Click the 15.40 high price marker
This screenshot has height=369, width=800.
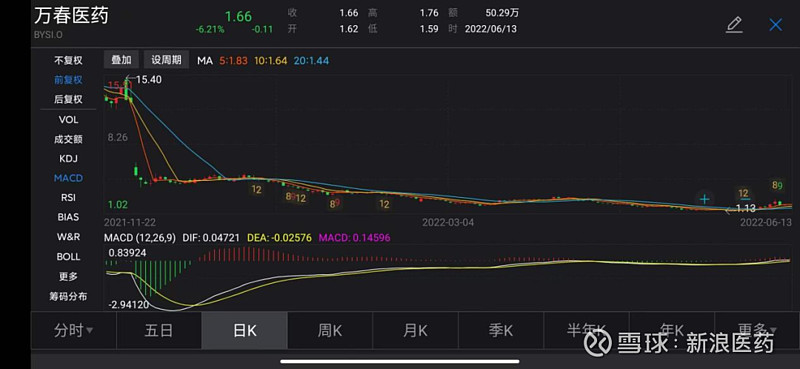[x=148, y=79]
